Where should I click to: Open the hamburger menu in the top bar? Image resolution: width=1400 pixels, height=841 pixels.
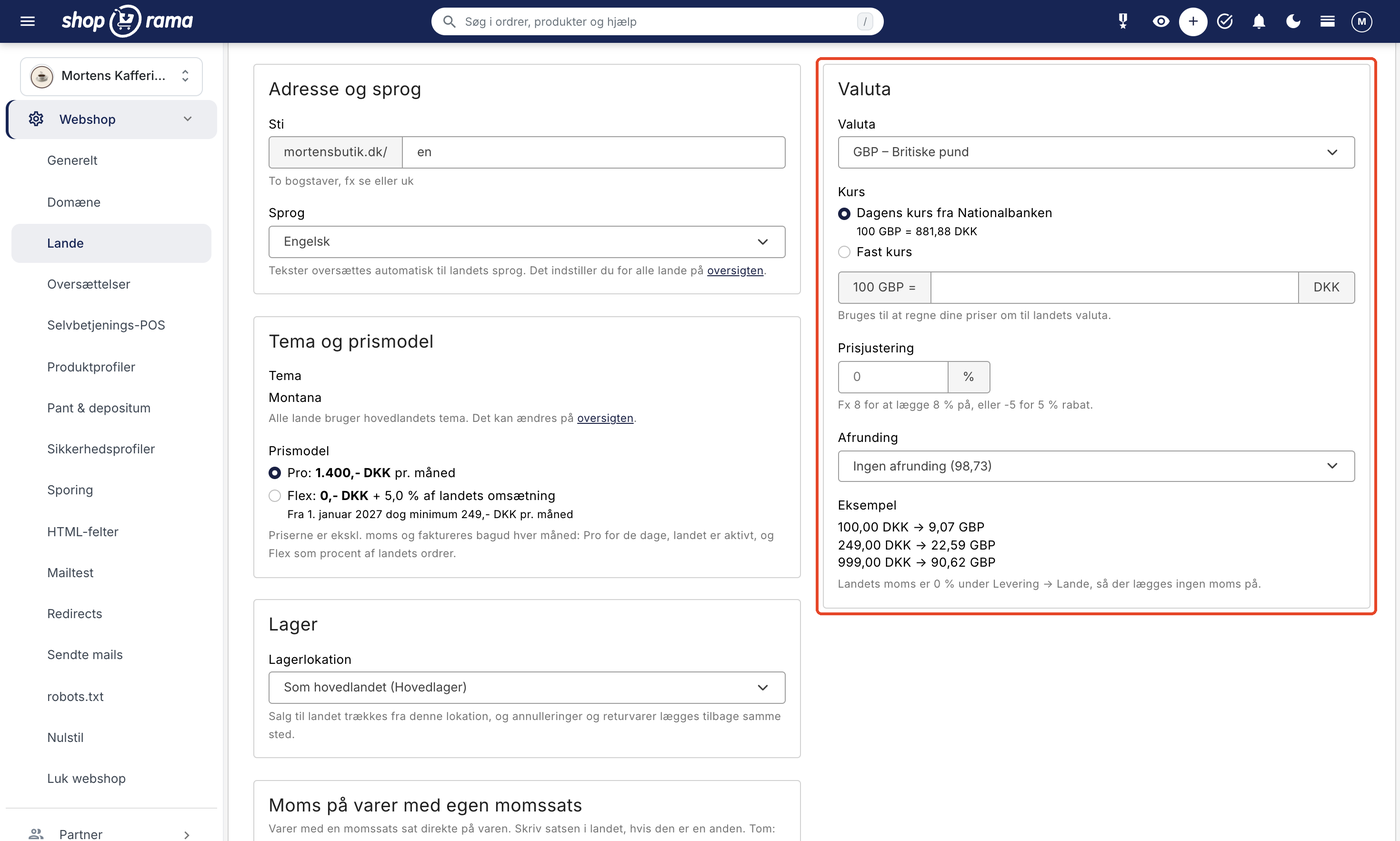click(27, 21)
